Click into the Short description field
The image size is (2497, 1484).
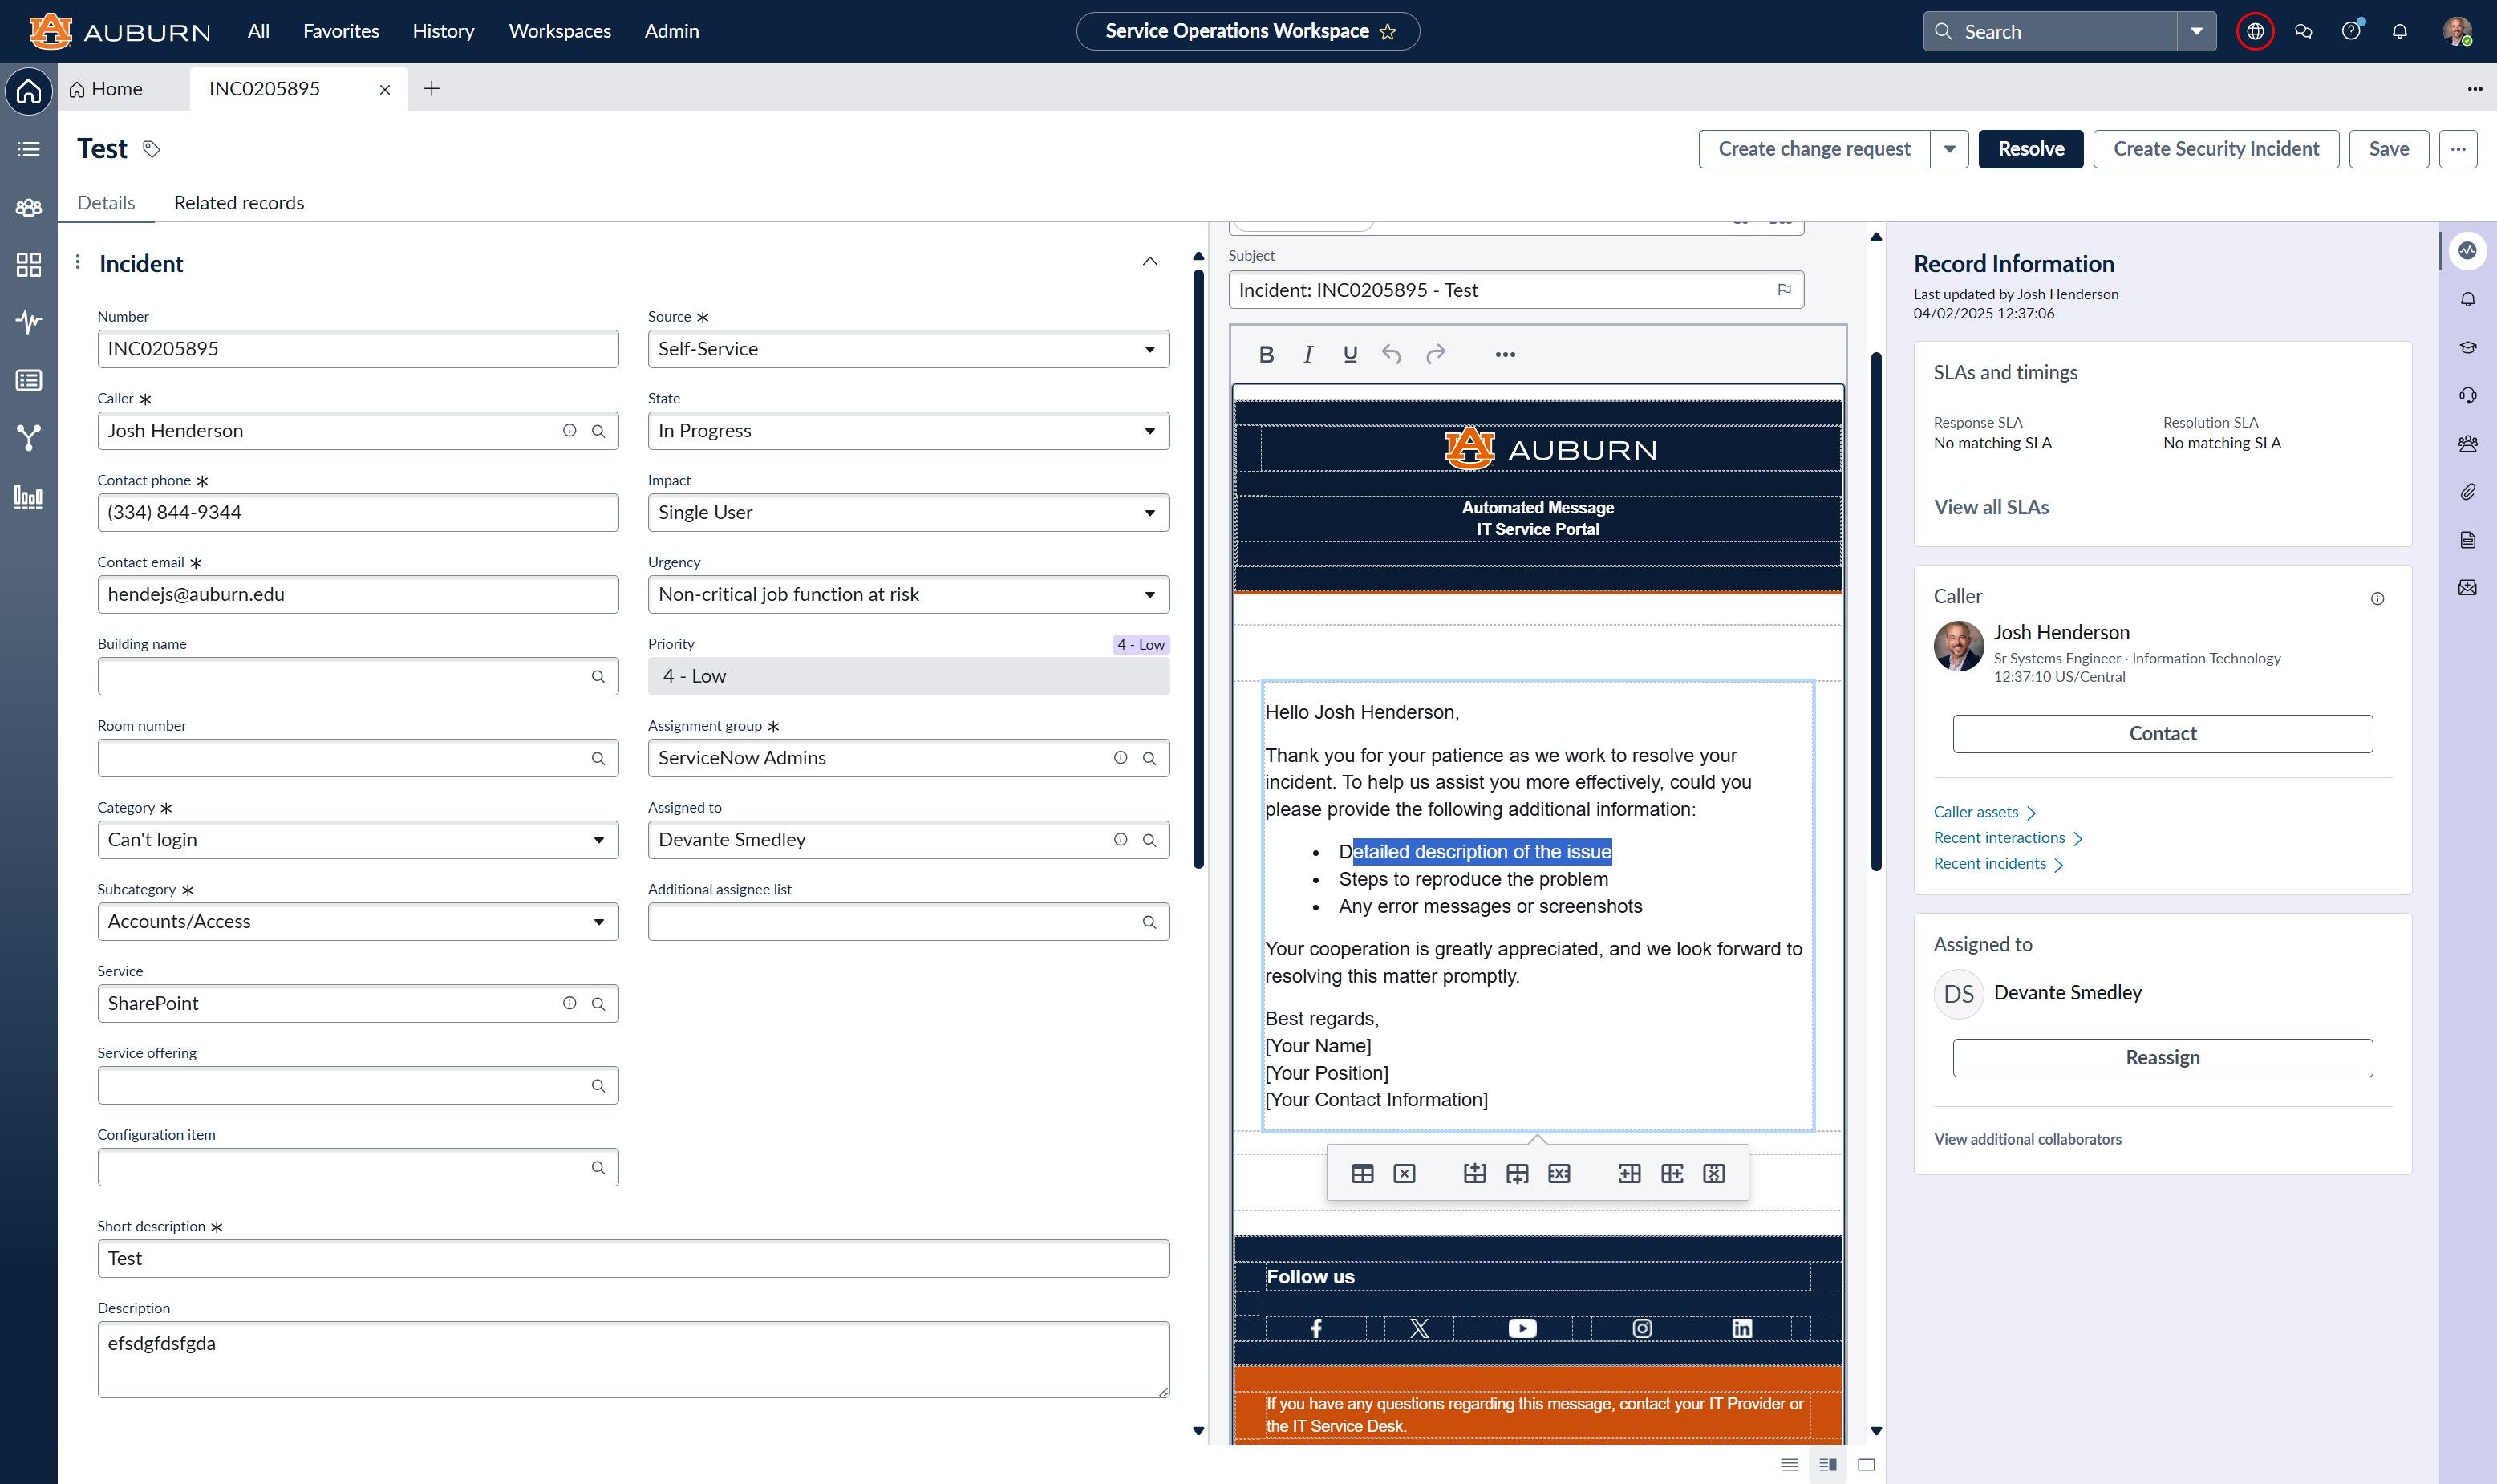[632, 1258]
